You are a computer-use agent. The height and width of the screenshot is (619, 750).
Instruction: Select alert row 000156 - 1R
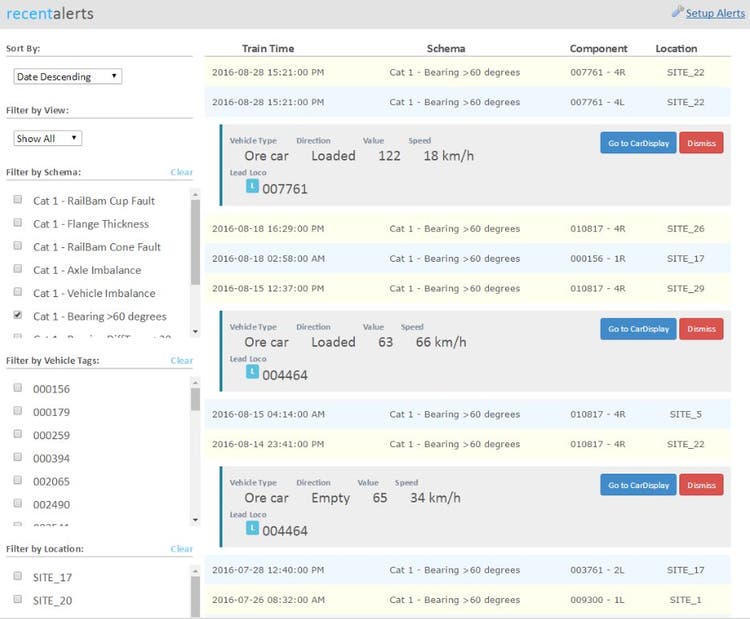[467, 258]
